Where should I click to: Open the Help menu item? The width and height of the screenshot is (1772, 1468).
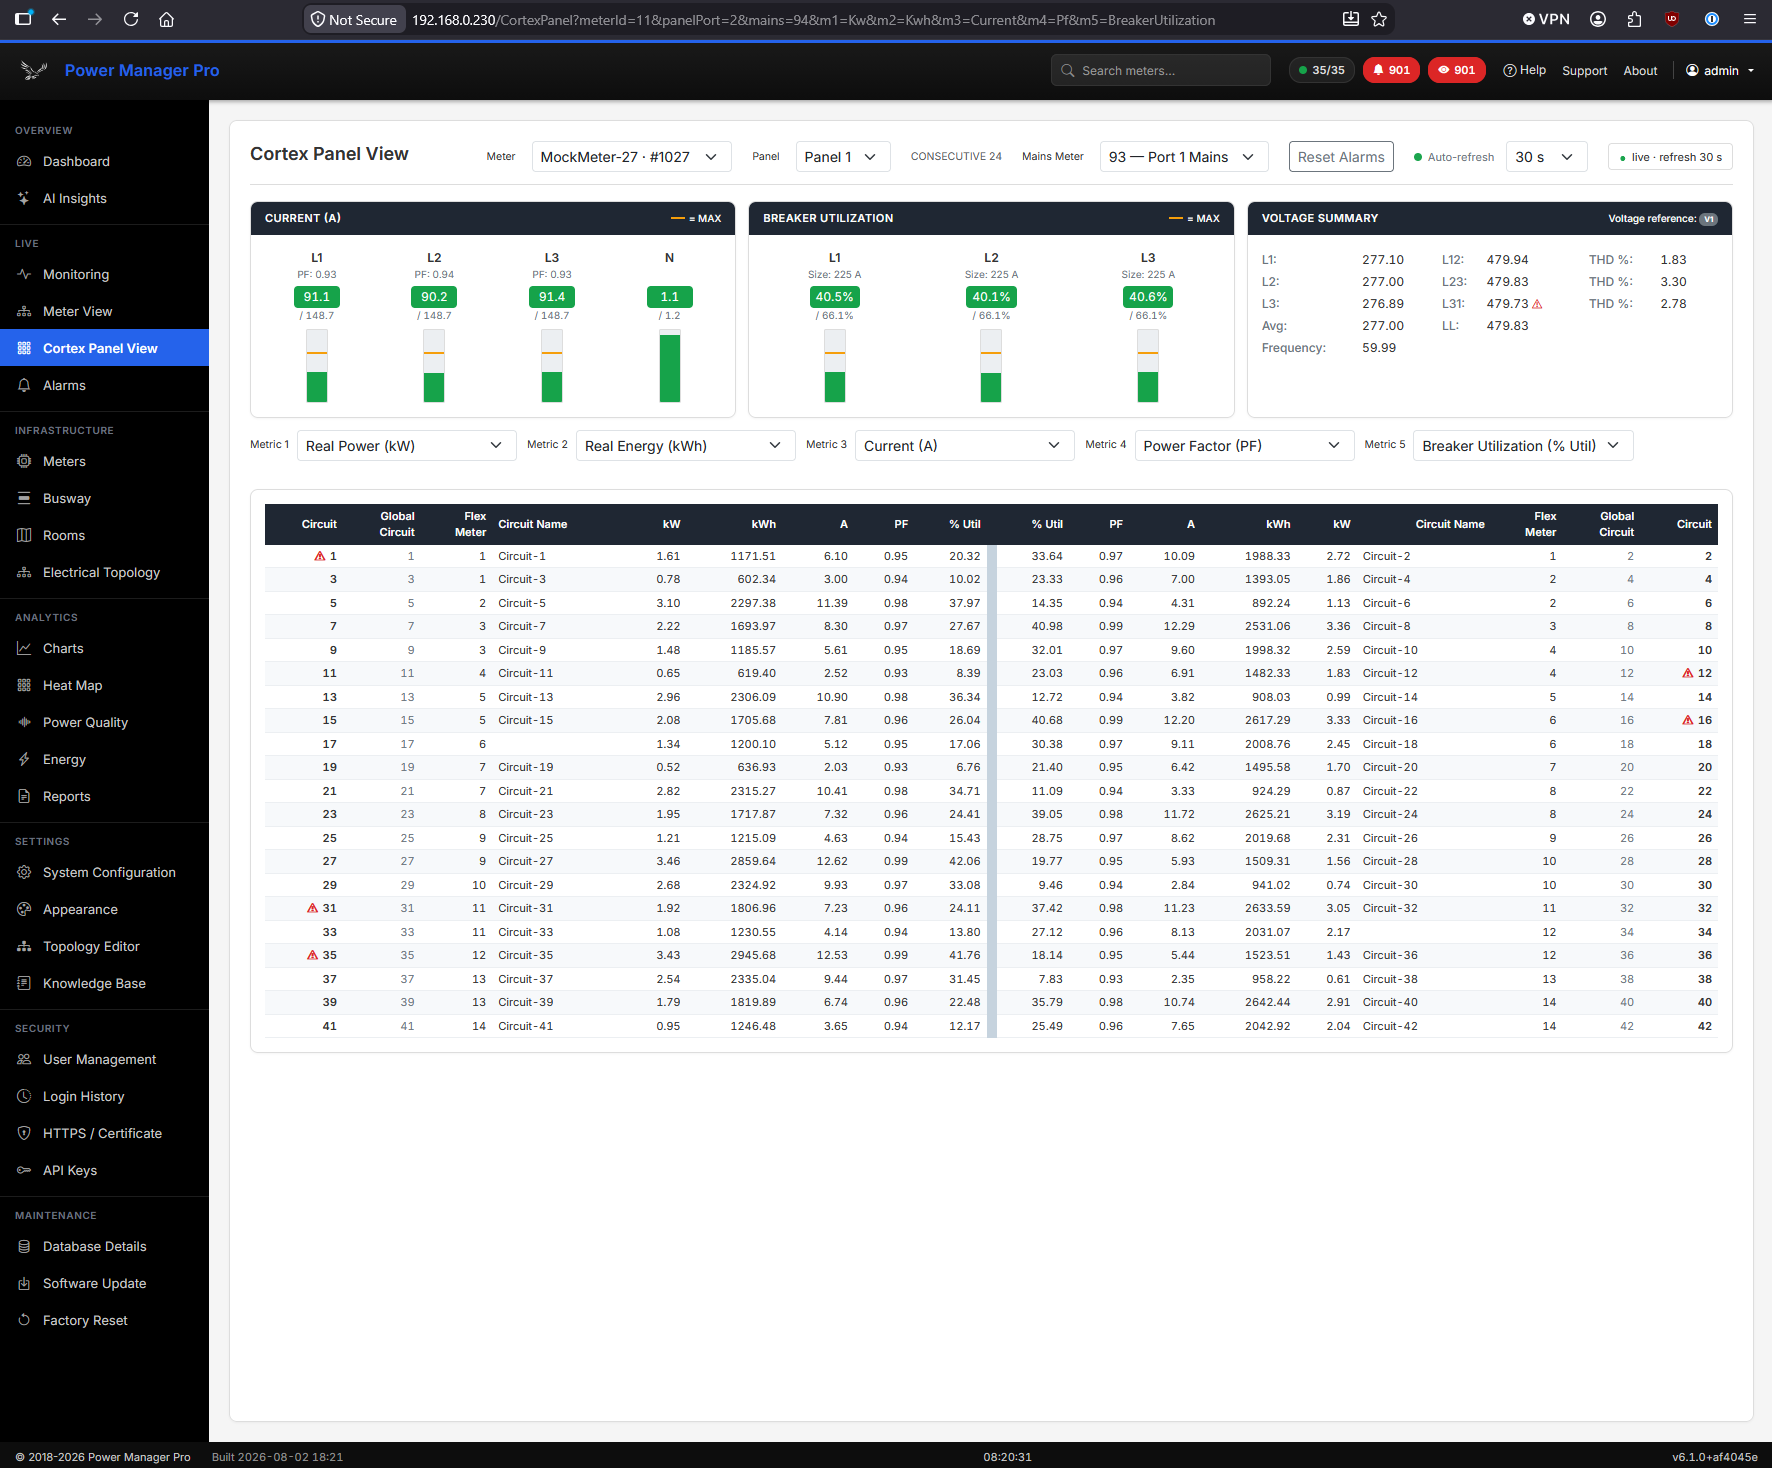(1524, 70)
